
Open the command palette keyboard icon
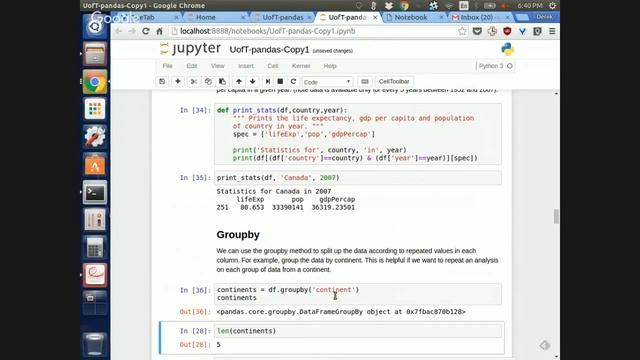(365, 81)
